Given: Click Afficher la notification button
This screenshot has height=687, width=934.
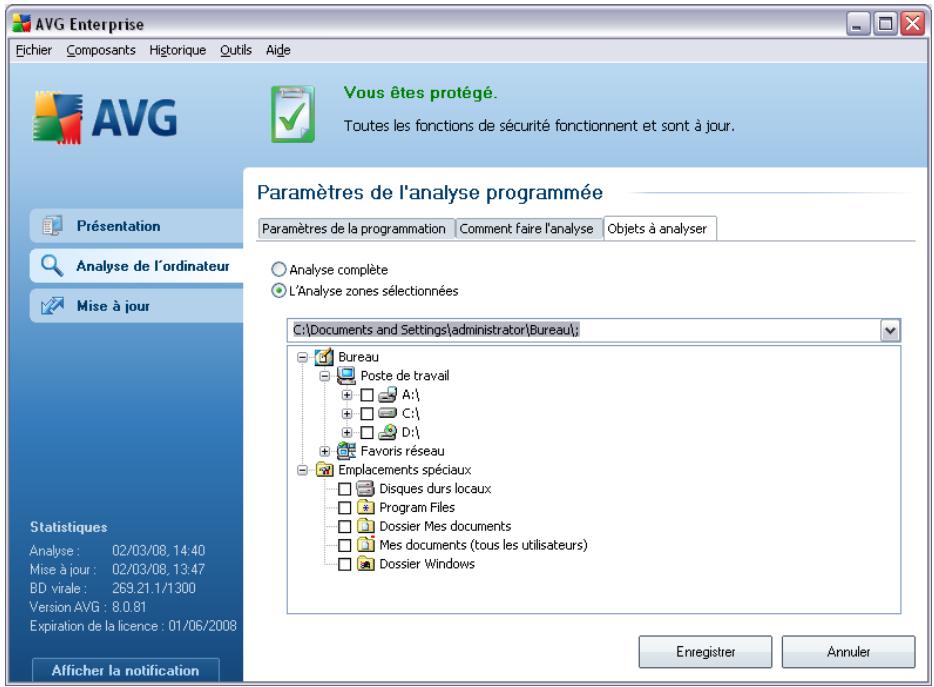Looking at the screenshot, I should 126,670.
